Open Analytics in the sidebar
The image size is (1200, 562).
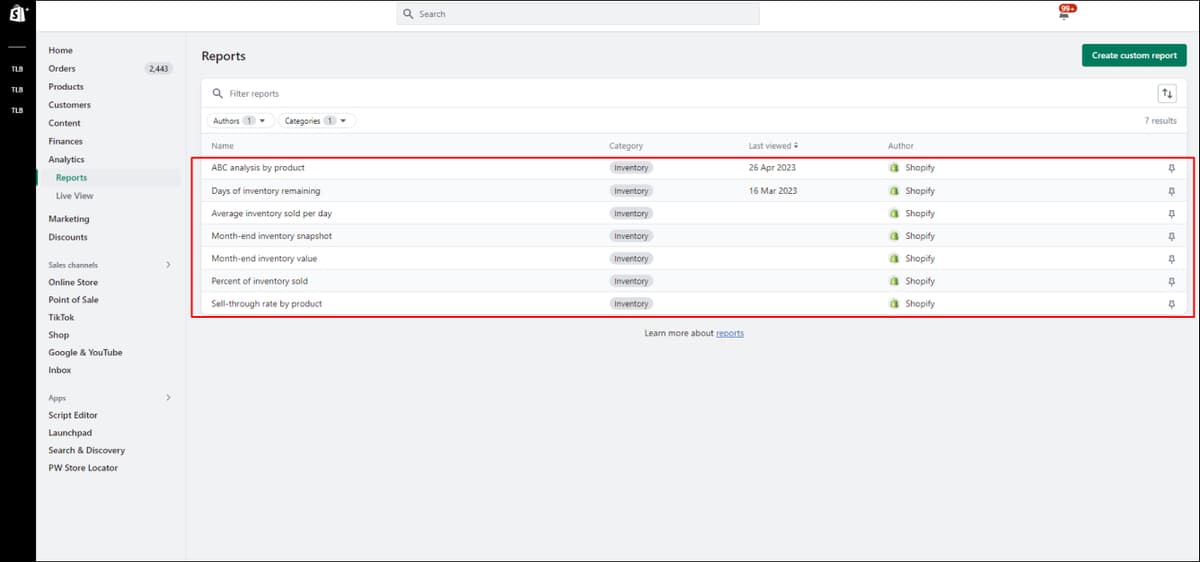(x=66, y=160)
